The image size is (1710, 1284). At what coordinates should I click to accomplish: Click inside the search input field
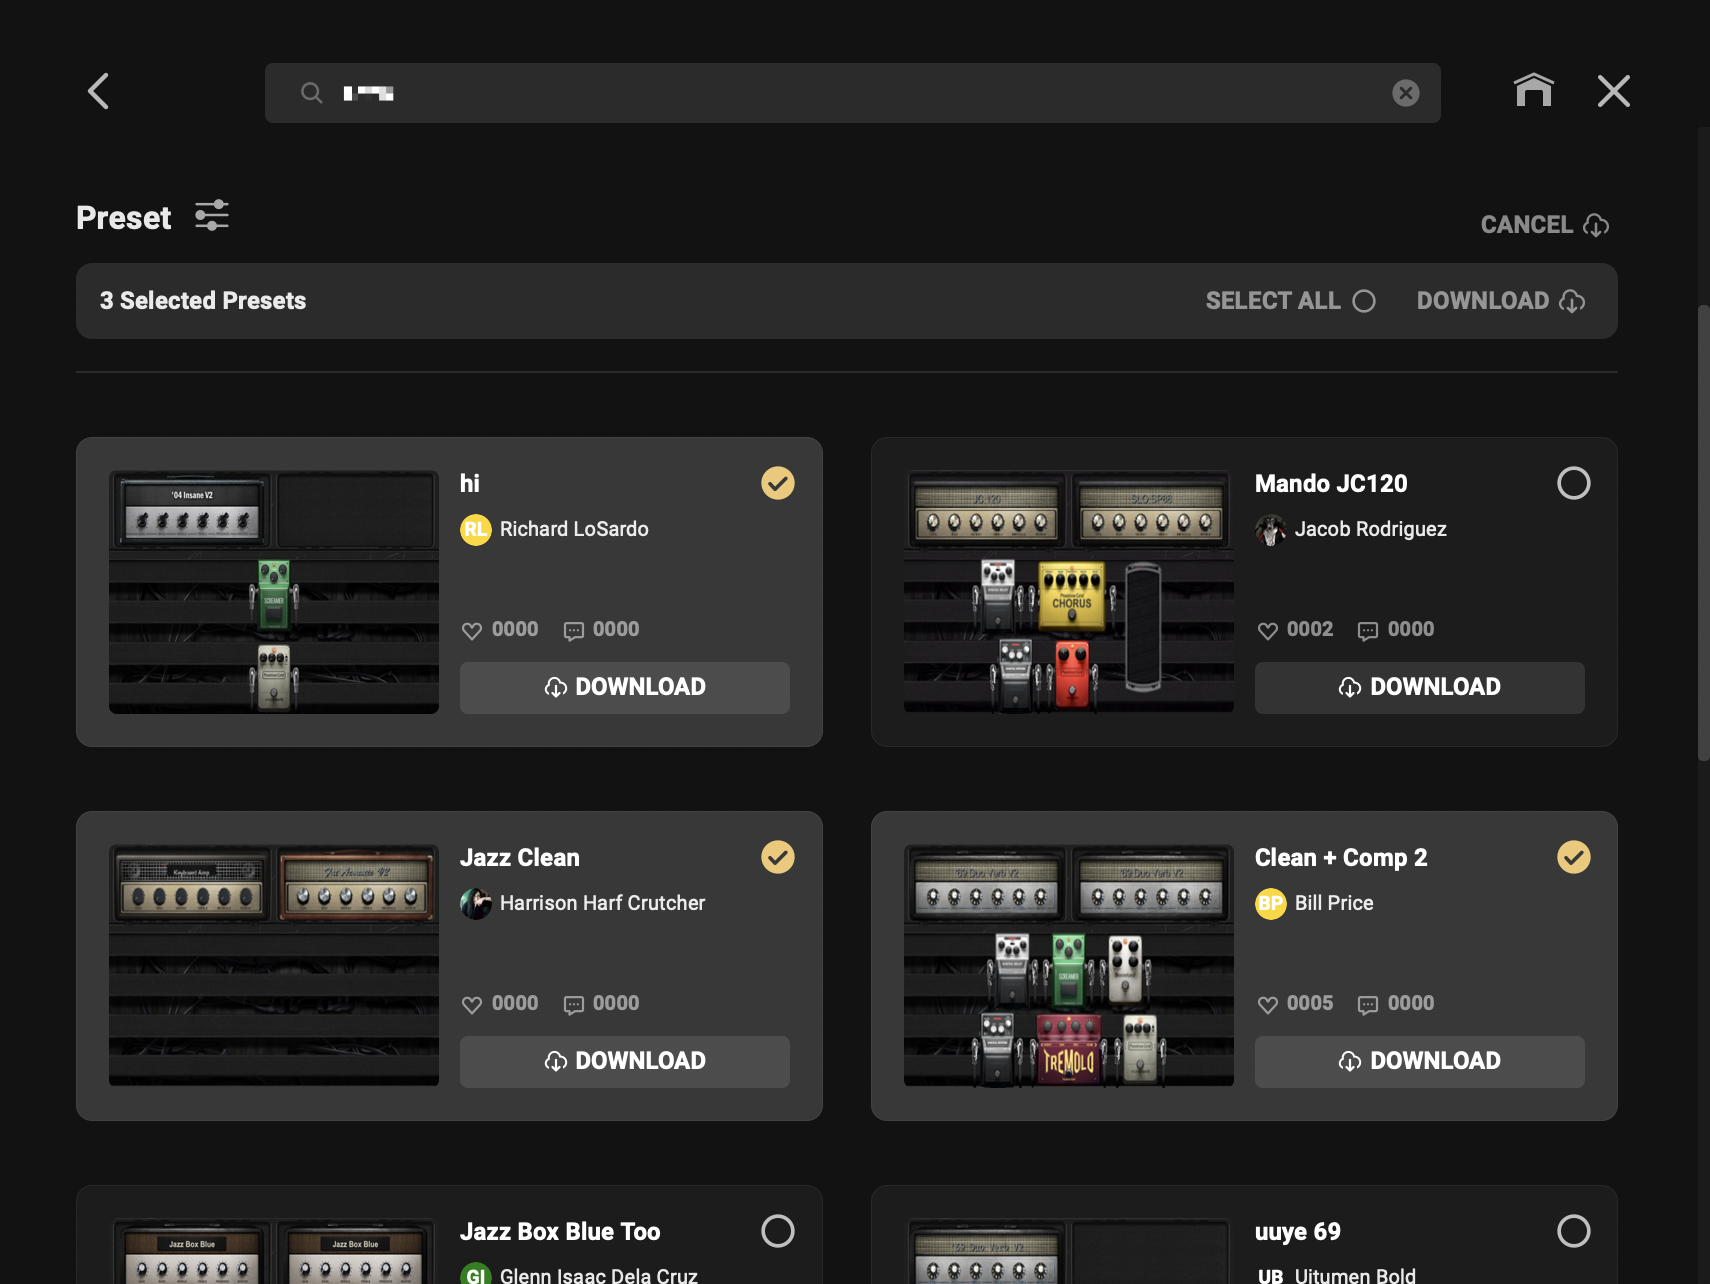[853, 93]
